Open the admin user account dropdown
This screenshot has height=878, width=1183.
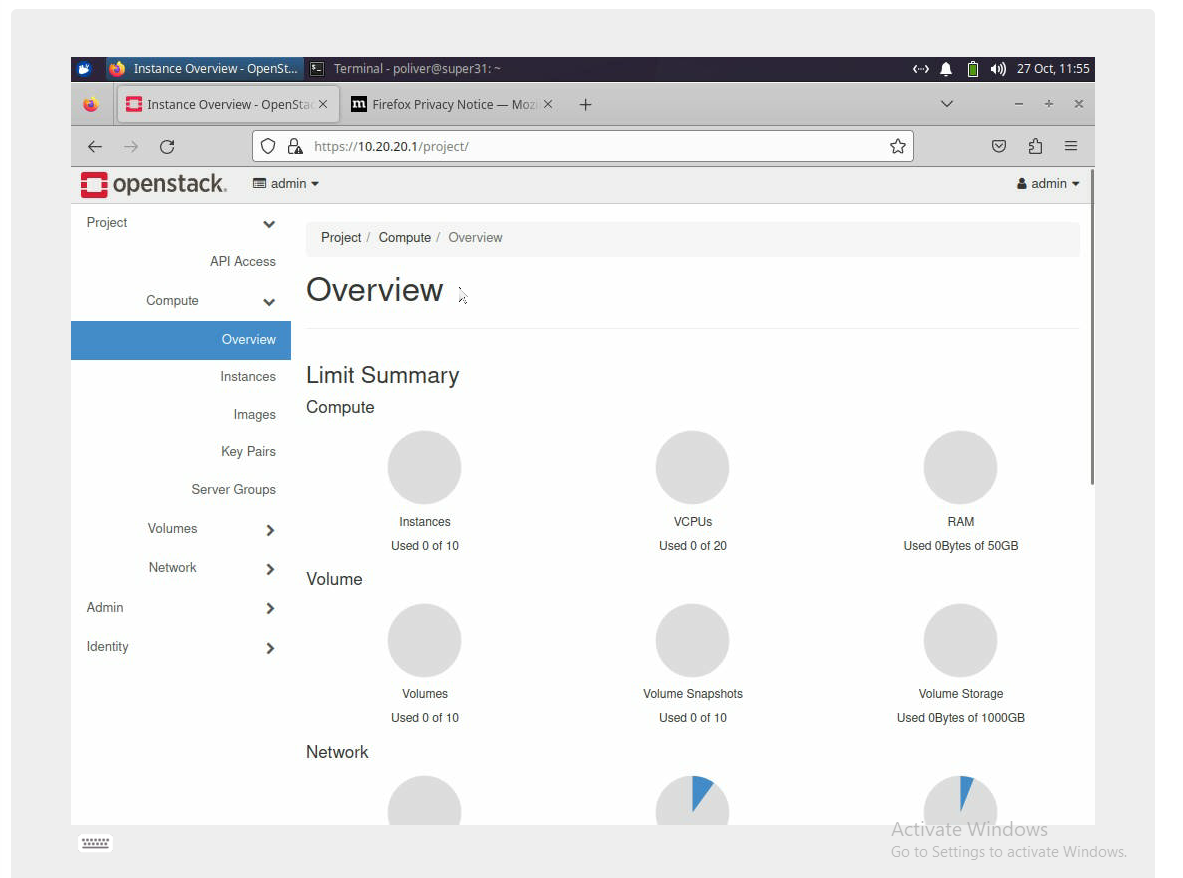(1048, 184)
